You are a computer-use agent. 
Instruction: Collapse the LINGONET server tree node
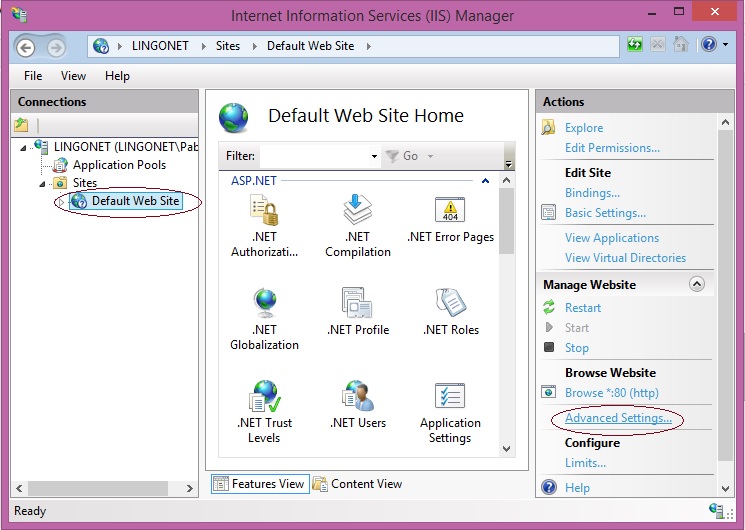[23, 148]
